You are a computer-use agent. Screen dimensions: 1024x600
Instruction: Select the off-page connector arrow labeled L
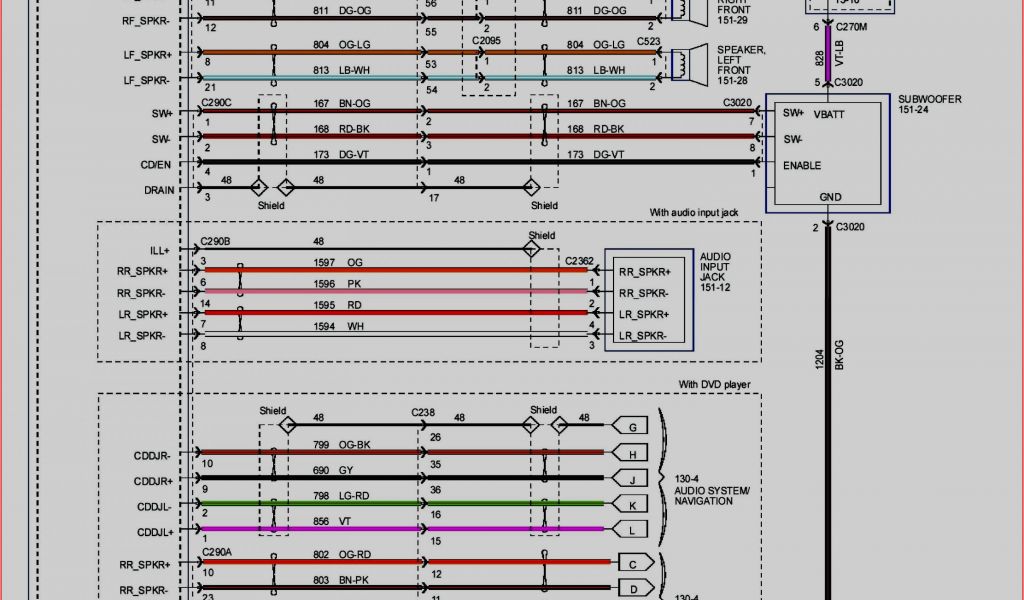632,528
